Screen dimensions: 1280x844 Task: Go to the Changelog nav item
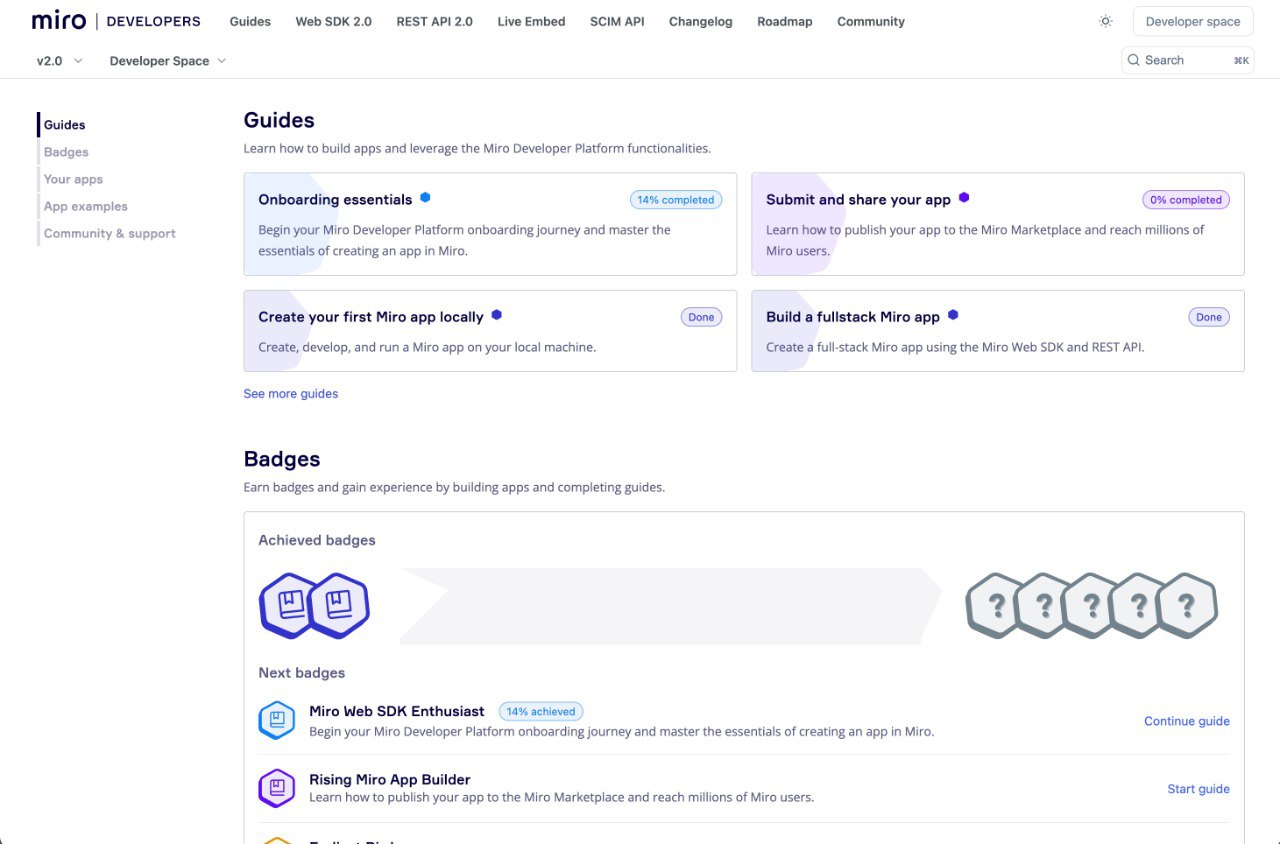tap(700, 21)
